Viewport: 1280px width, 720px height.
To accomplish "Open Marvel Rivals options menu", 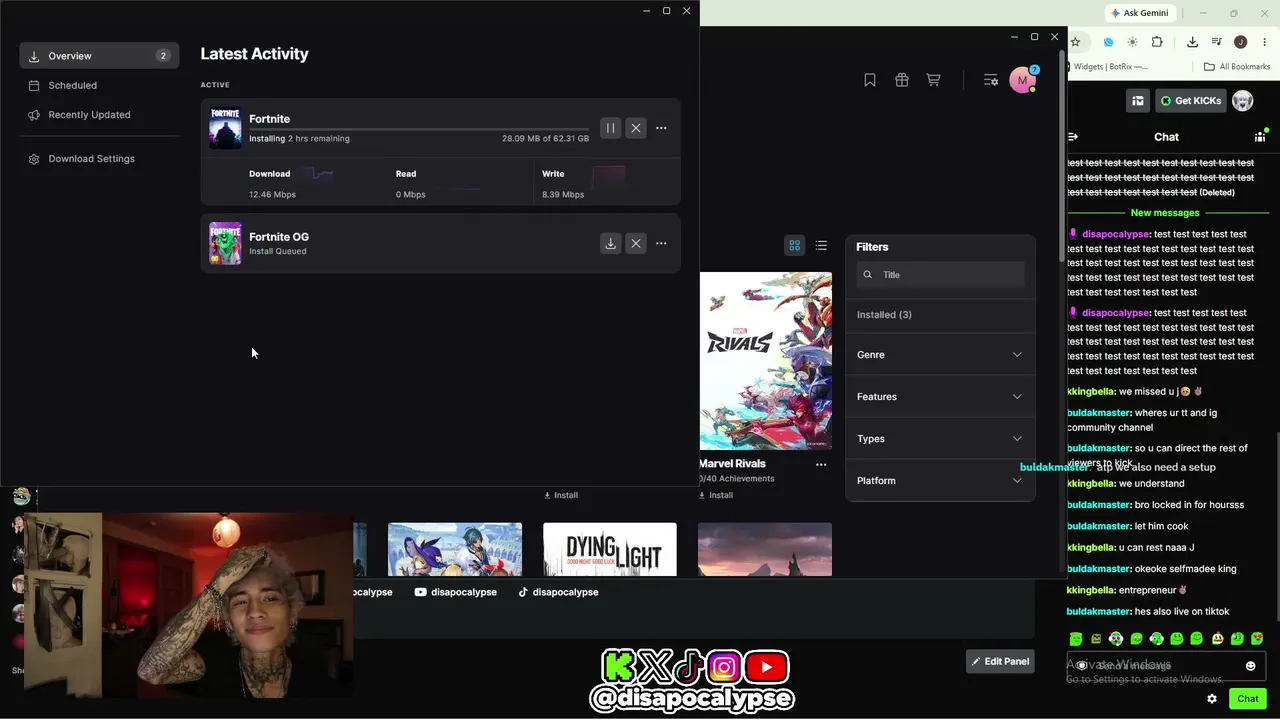I will coord(821,464).
